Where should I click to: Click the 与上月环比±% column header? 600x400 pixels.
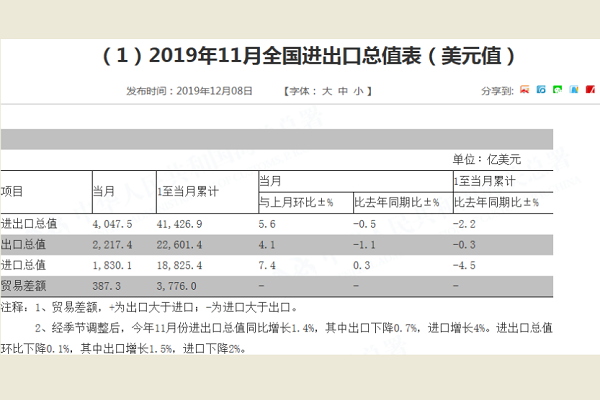(x=296, y=202)
